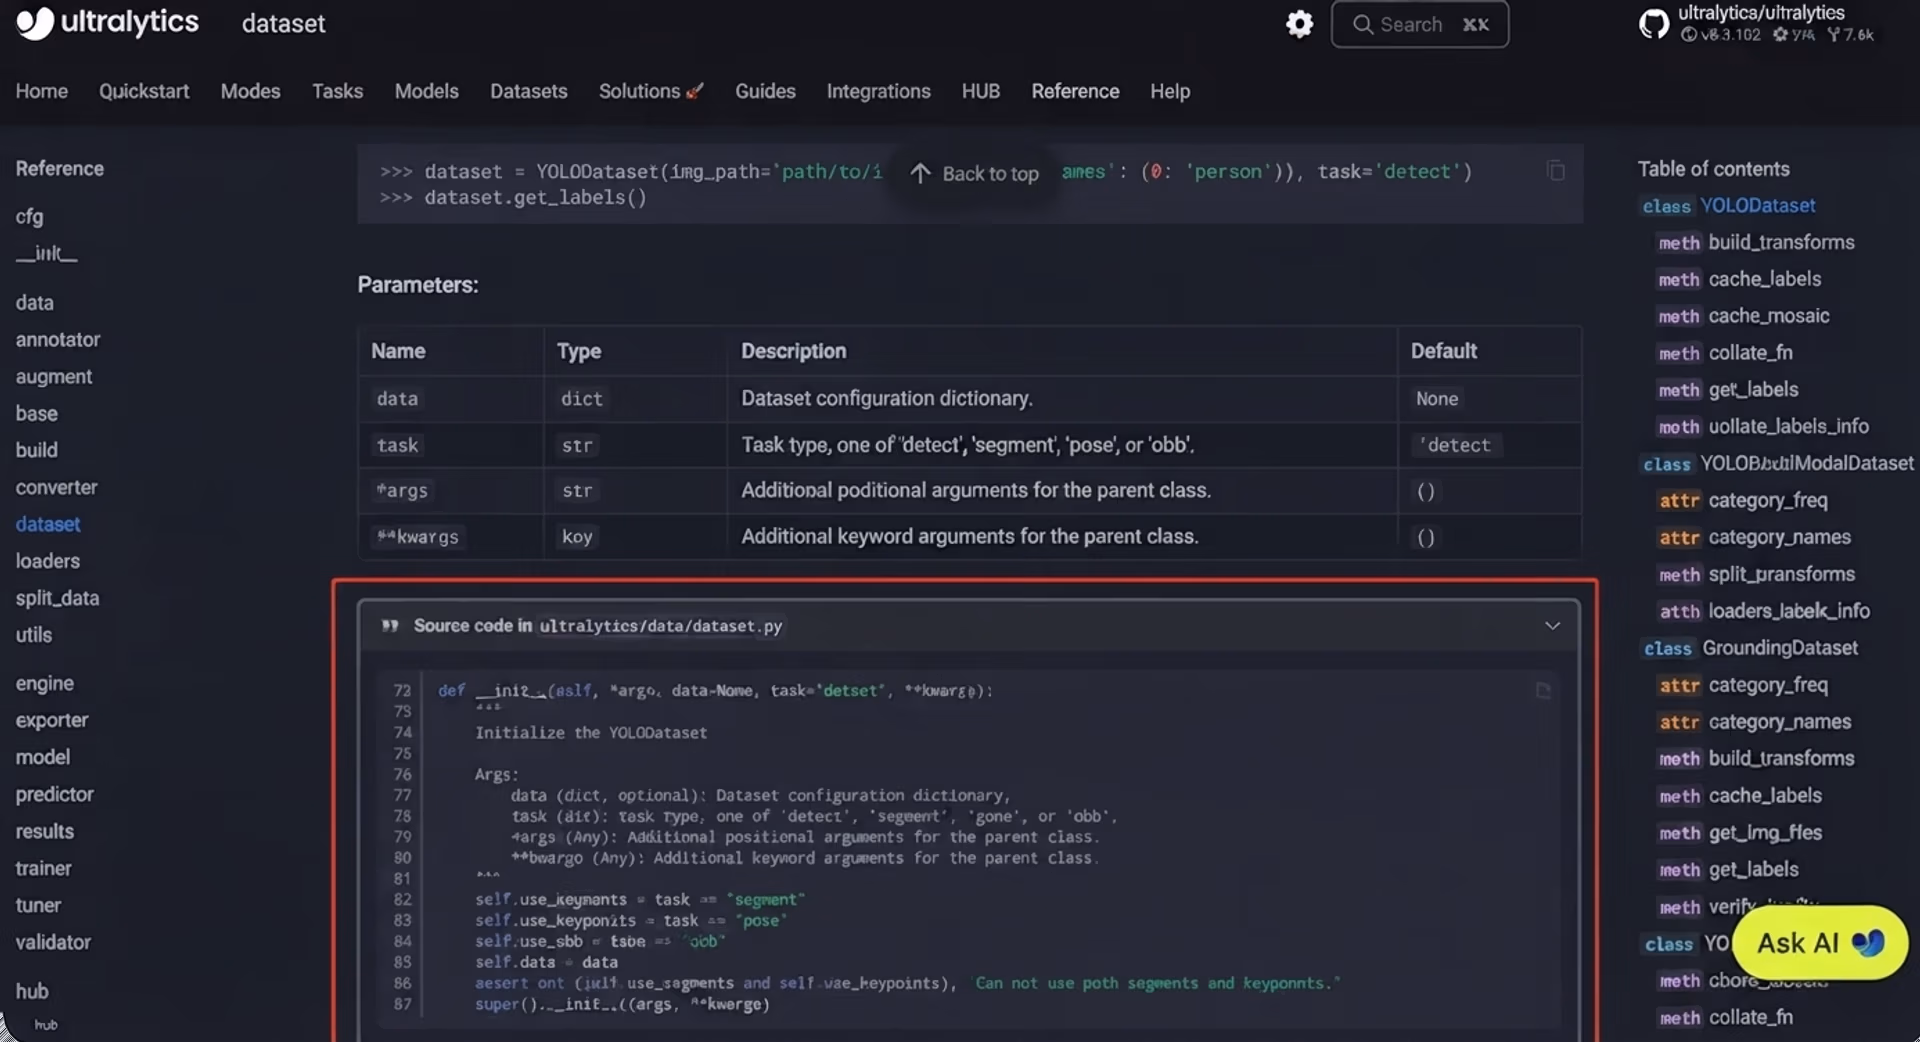Select utils in the sidebar
1920x1042 pixels.
tap(33, 635)
